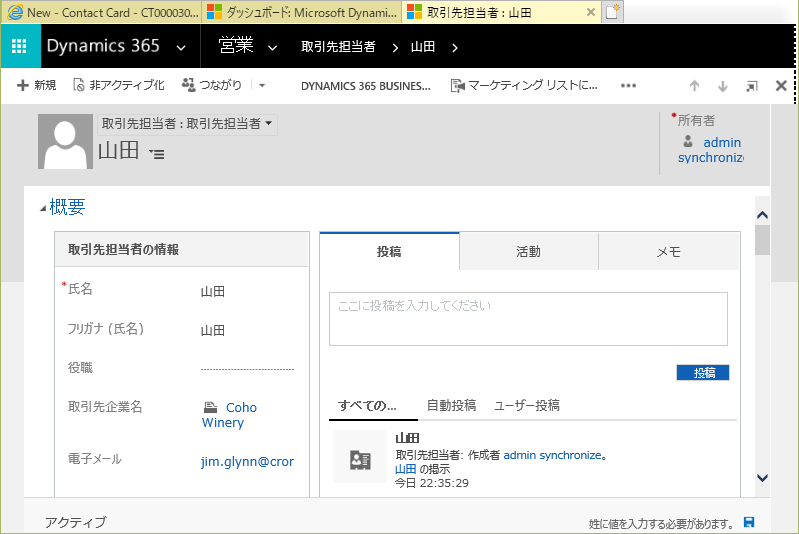Open dropdown arrow beside つながり
This screenshot has width=799, height=534.
tap(262, 86)
